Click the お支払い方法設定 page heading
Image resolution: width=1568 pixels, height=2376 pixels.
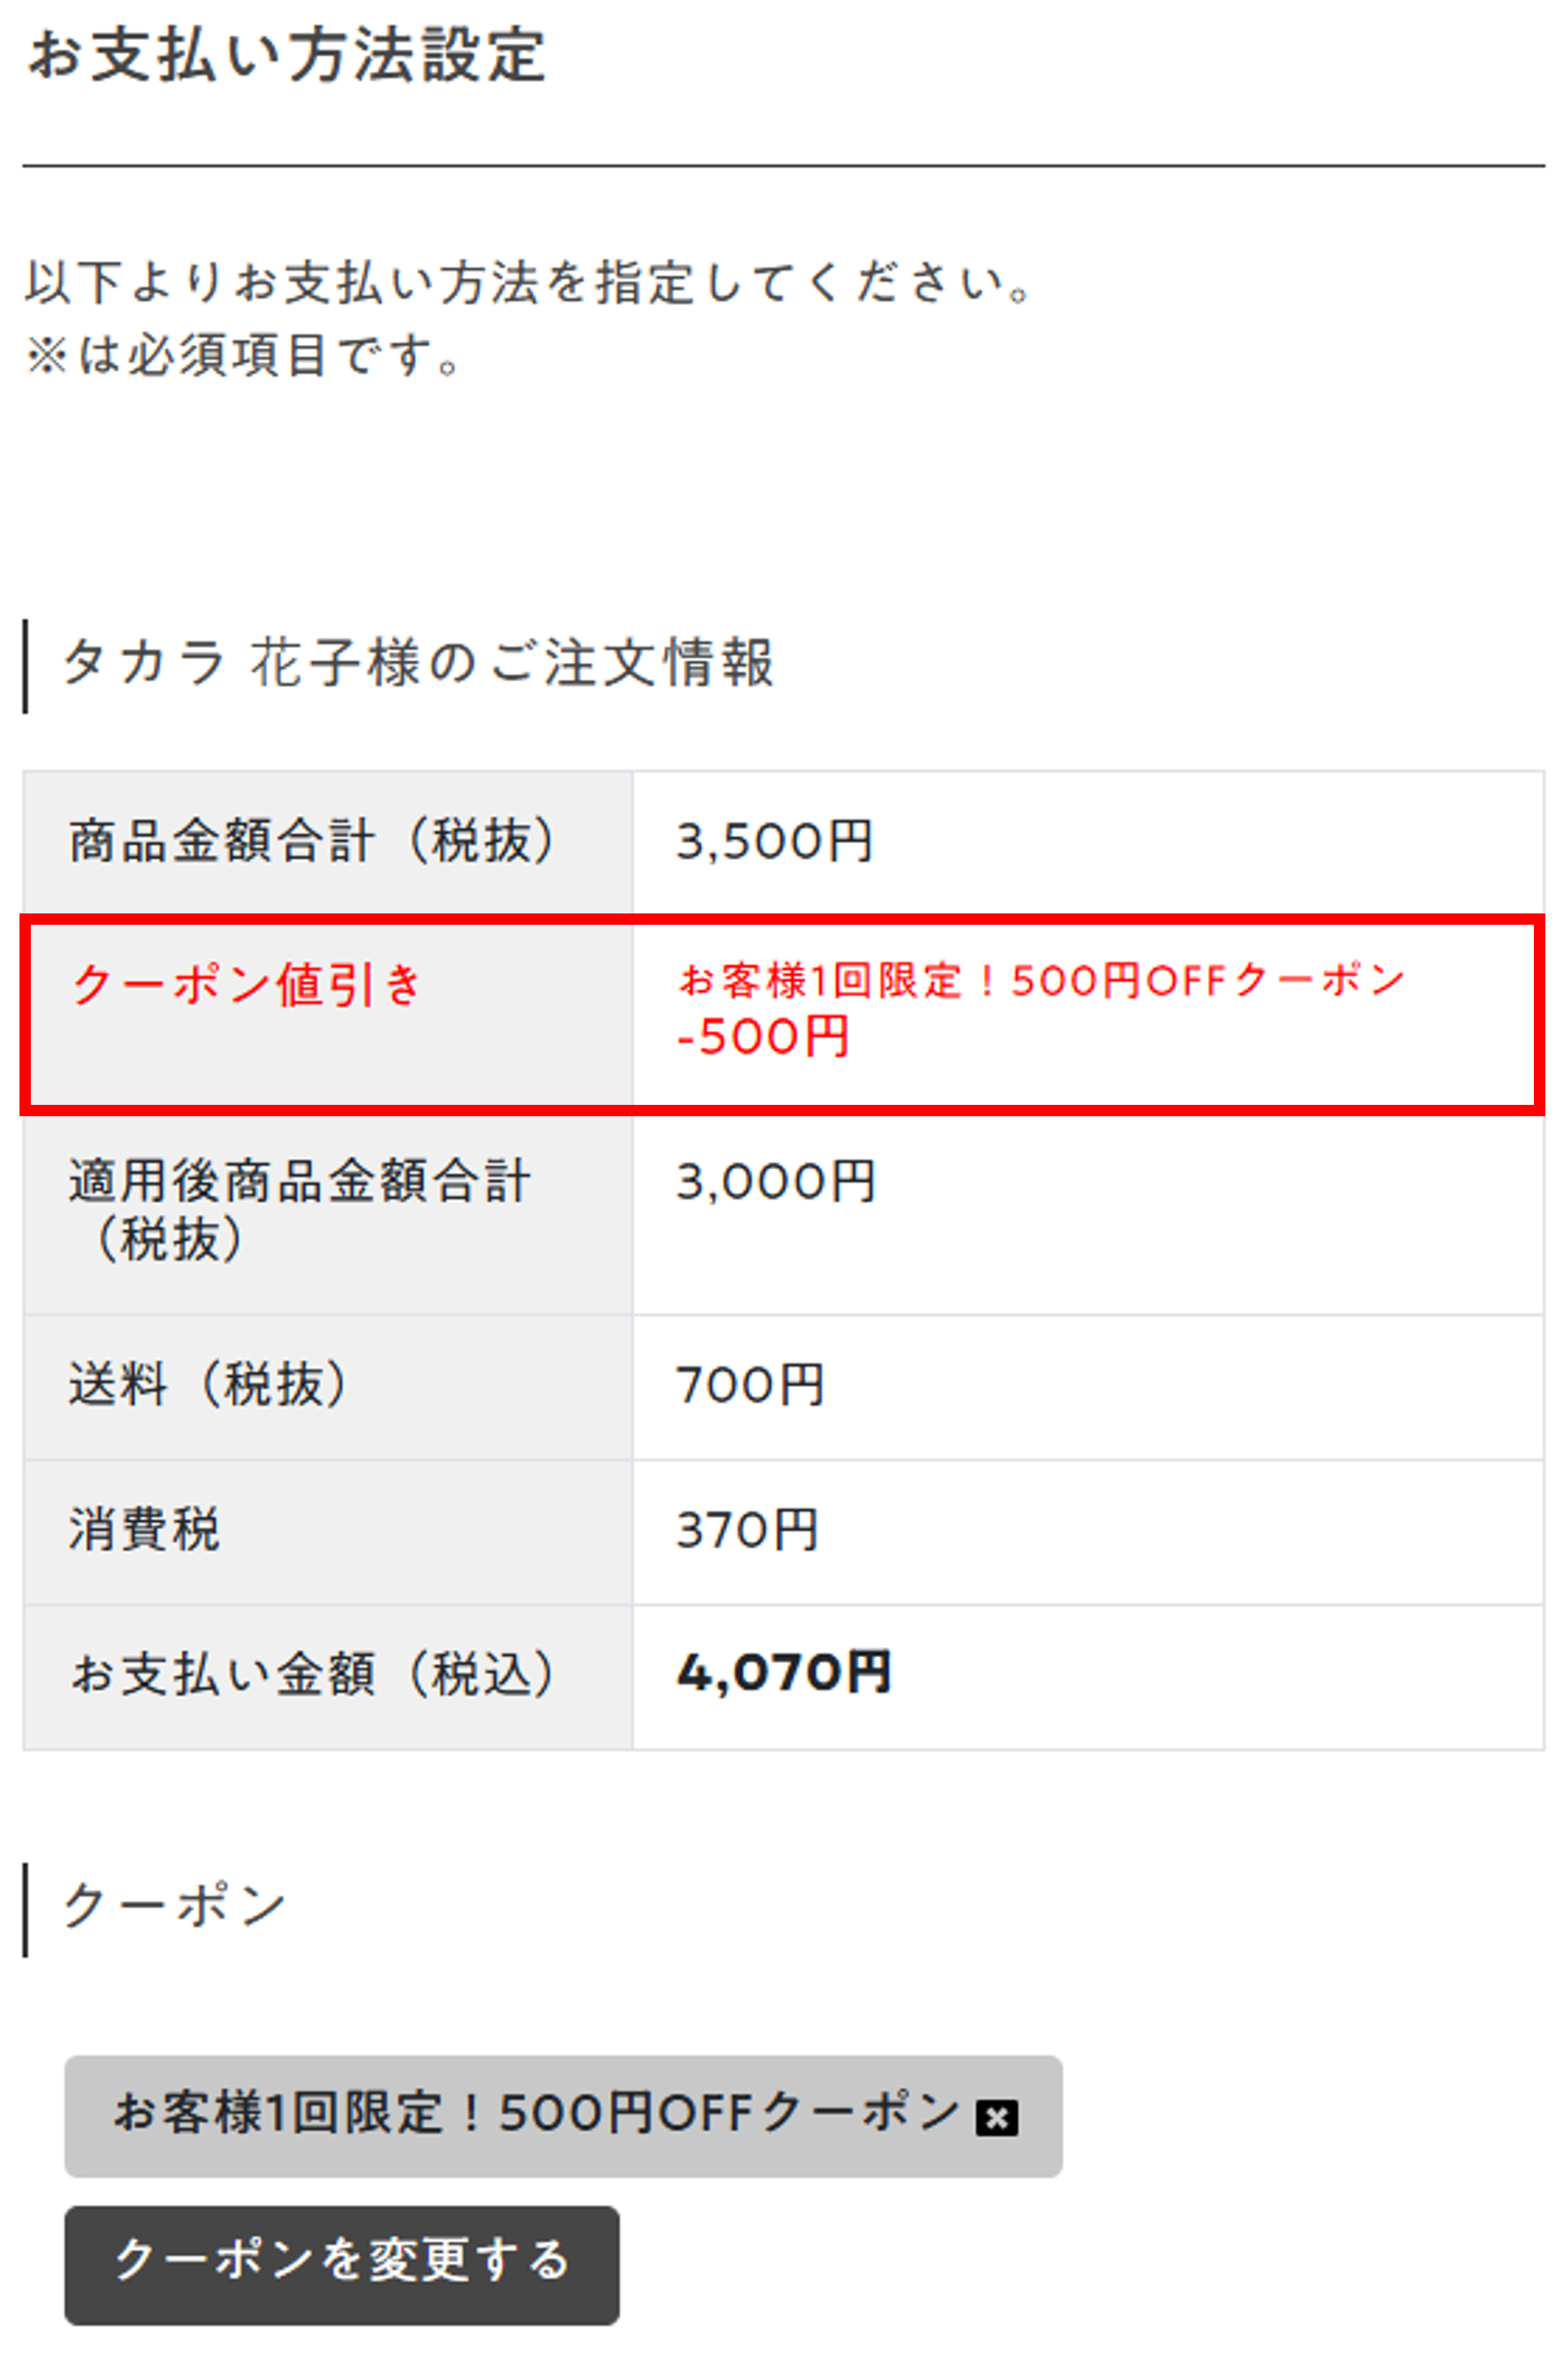(x=287, y=55)
